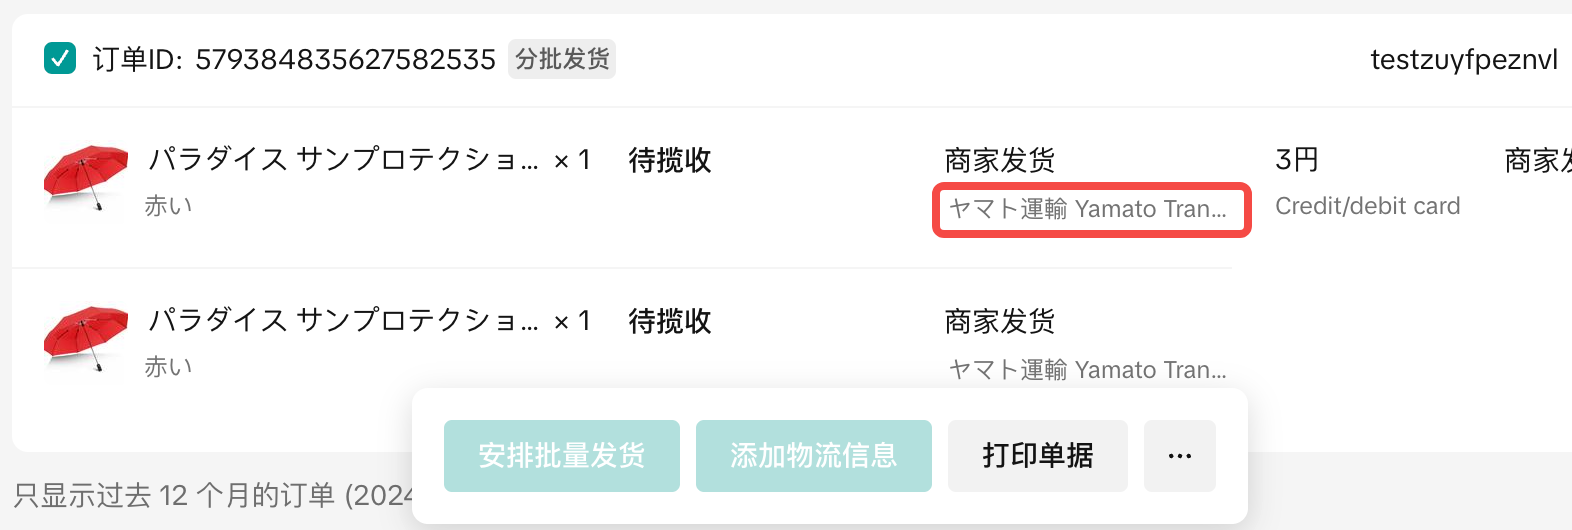Click the 3円 order amount
The height and width of the screenshot is (530, 1572).
pos(1297,160)
